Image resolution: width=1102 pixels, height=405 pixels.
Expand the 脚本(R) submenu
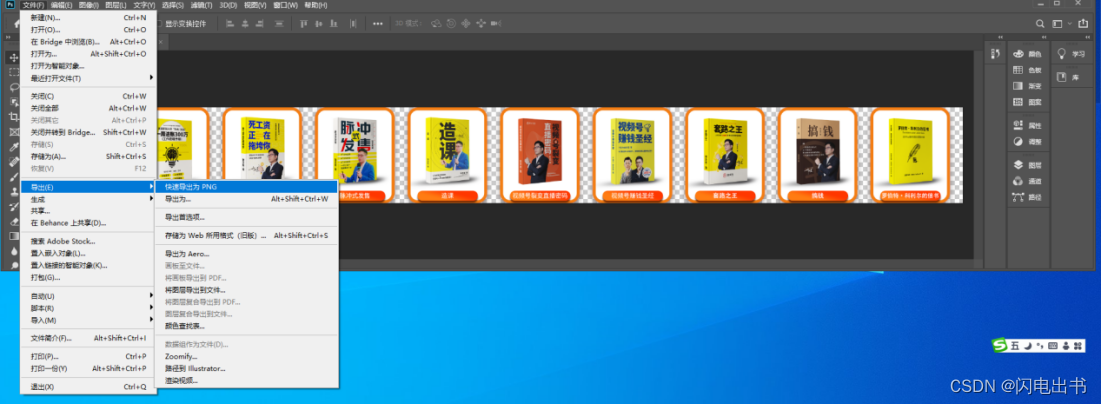click(90, 308)
